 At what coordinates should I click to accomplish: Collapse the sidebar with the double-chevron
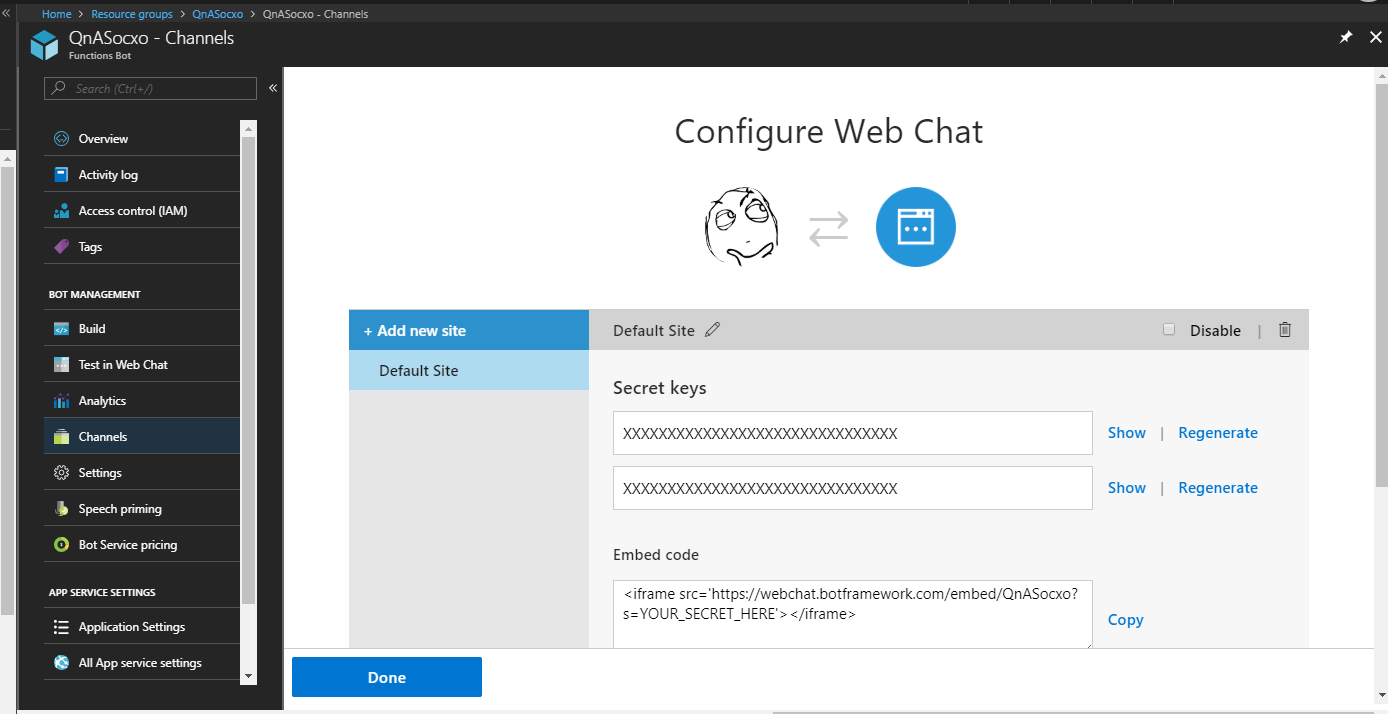coord(272,87)
